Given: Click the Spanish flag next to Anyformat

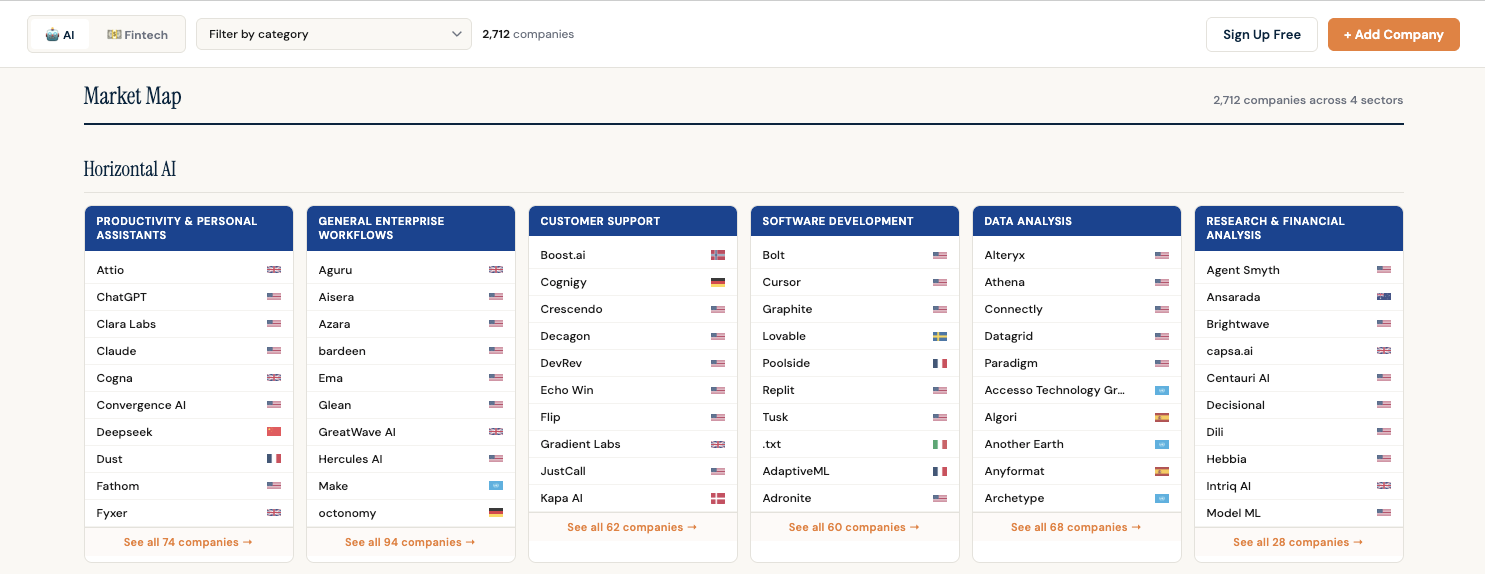Looking at the screenshot, I should tap(1162, 471).
